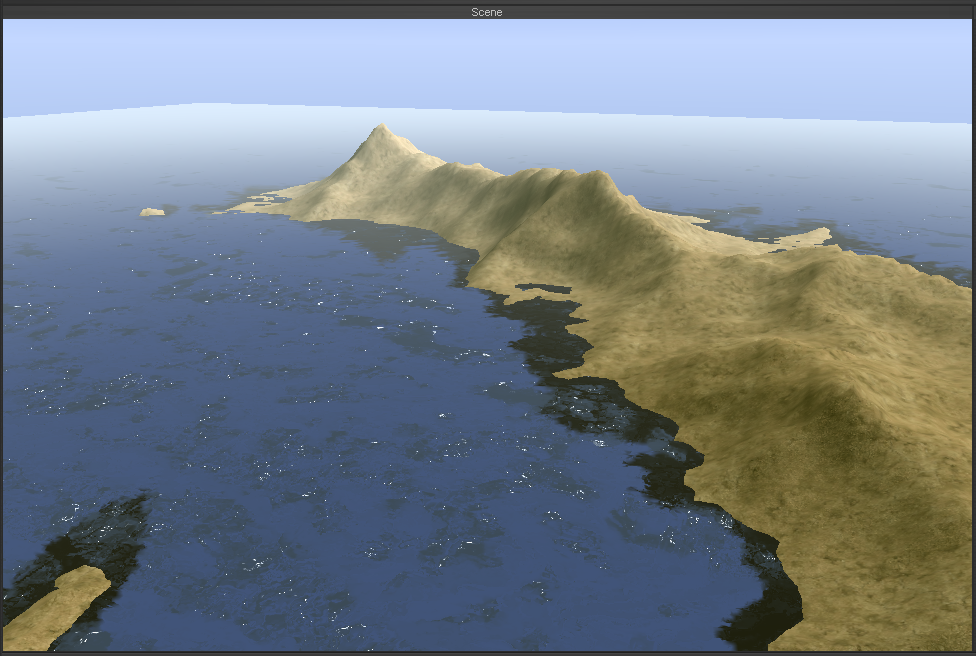Click the sandy island in the bottom-left corner
This screenshot has width=976, height=656.
coord(55,607)
